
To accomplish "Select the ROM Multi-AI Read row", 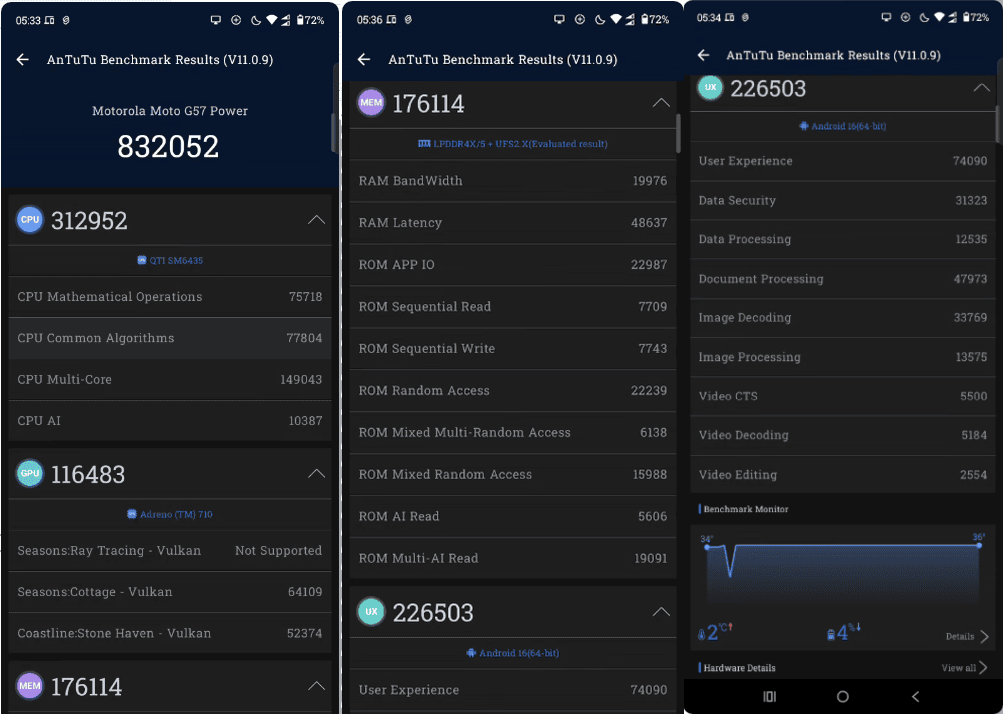I will tap(513, 559).
